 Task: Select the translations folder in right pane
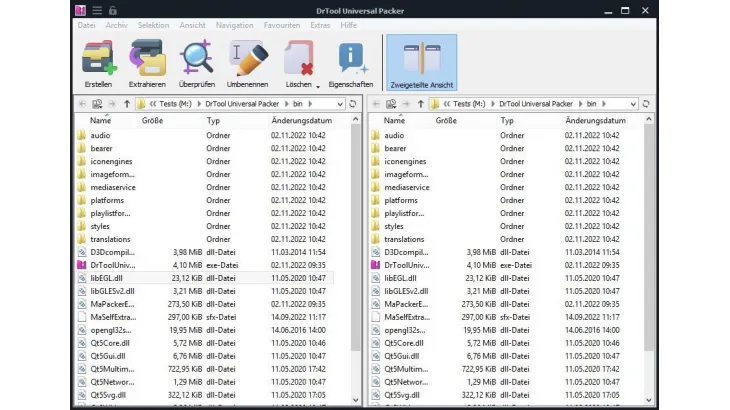tap(404, 239)
